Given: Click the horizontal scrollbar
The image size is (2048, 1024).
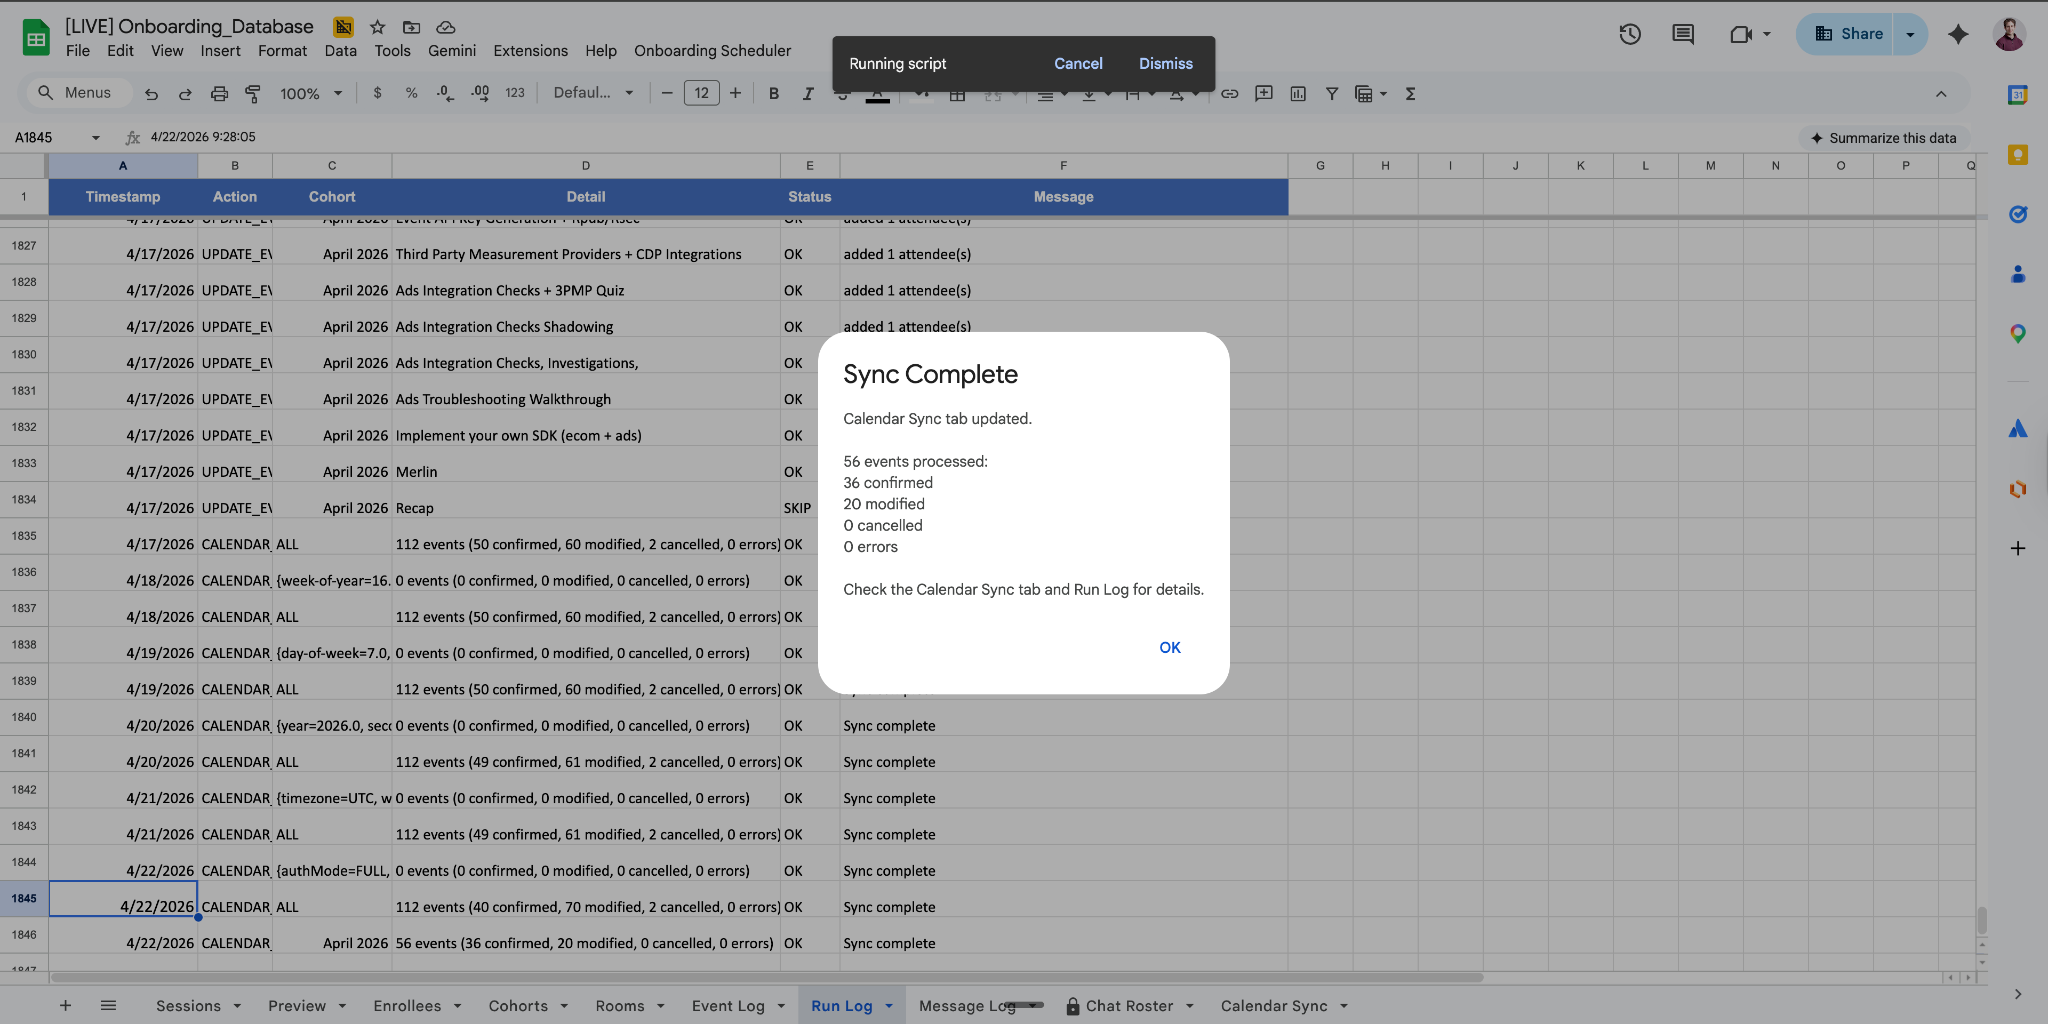Looking at the screenshot, I should pos(767,978).
